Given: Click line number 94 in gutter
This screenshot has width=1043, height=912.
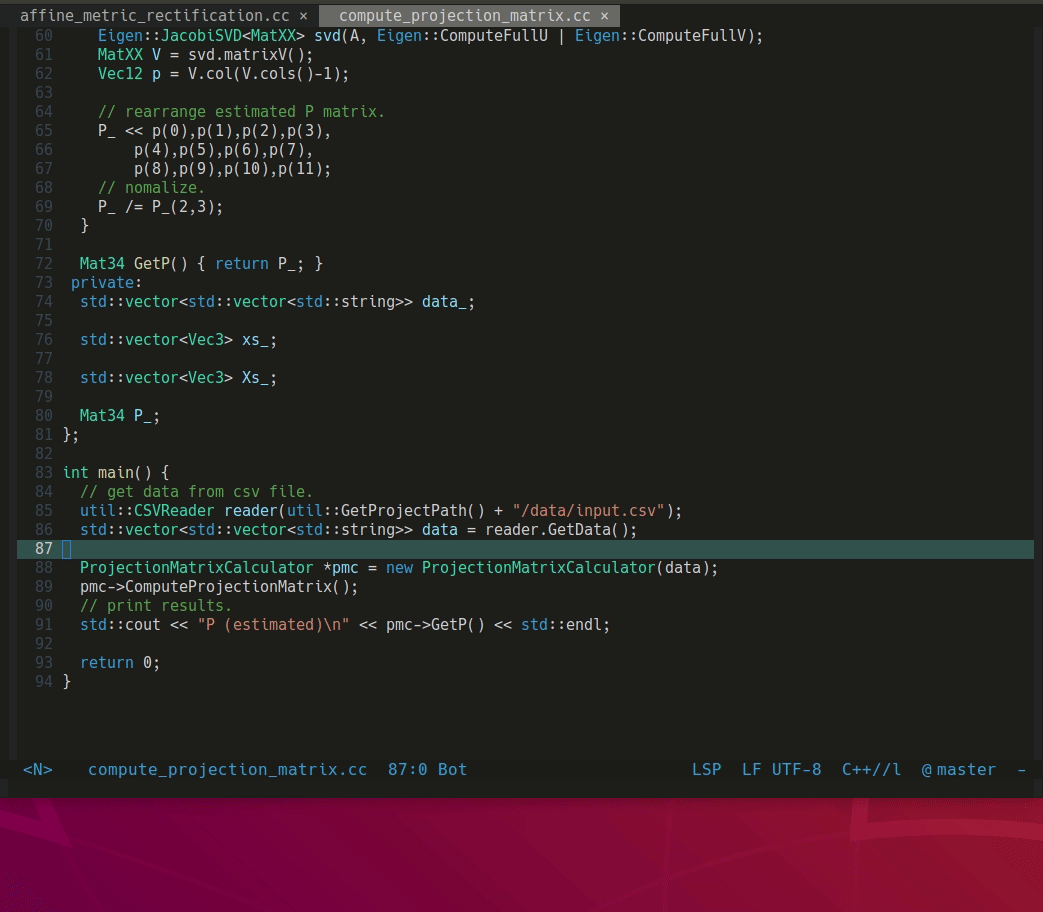Looking at the screenshot, I should pos(44,682).
